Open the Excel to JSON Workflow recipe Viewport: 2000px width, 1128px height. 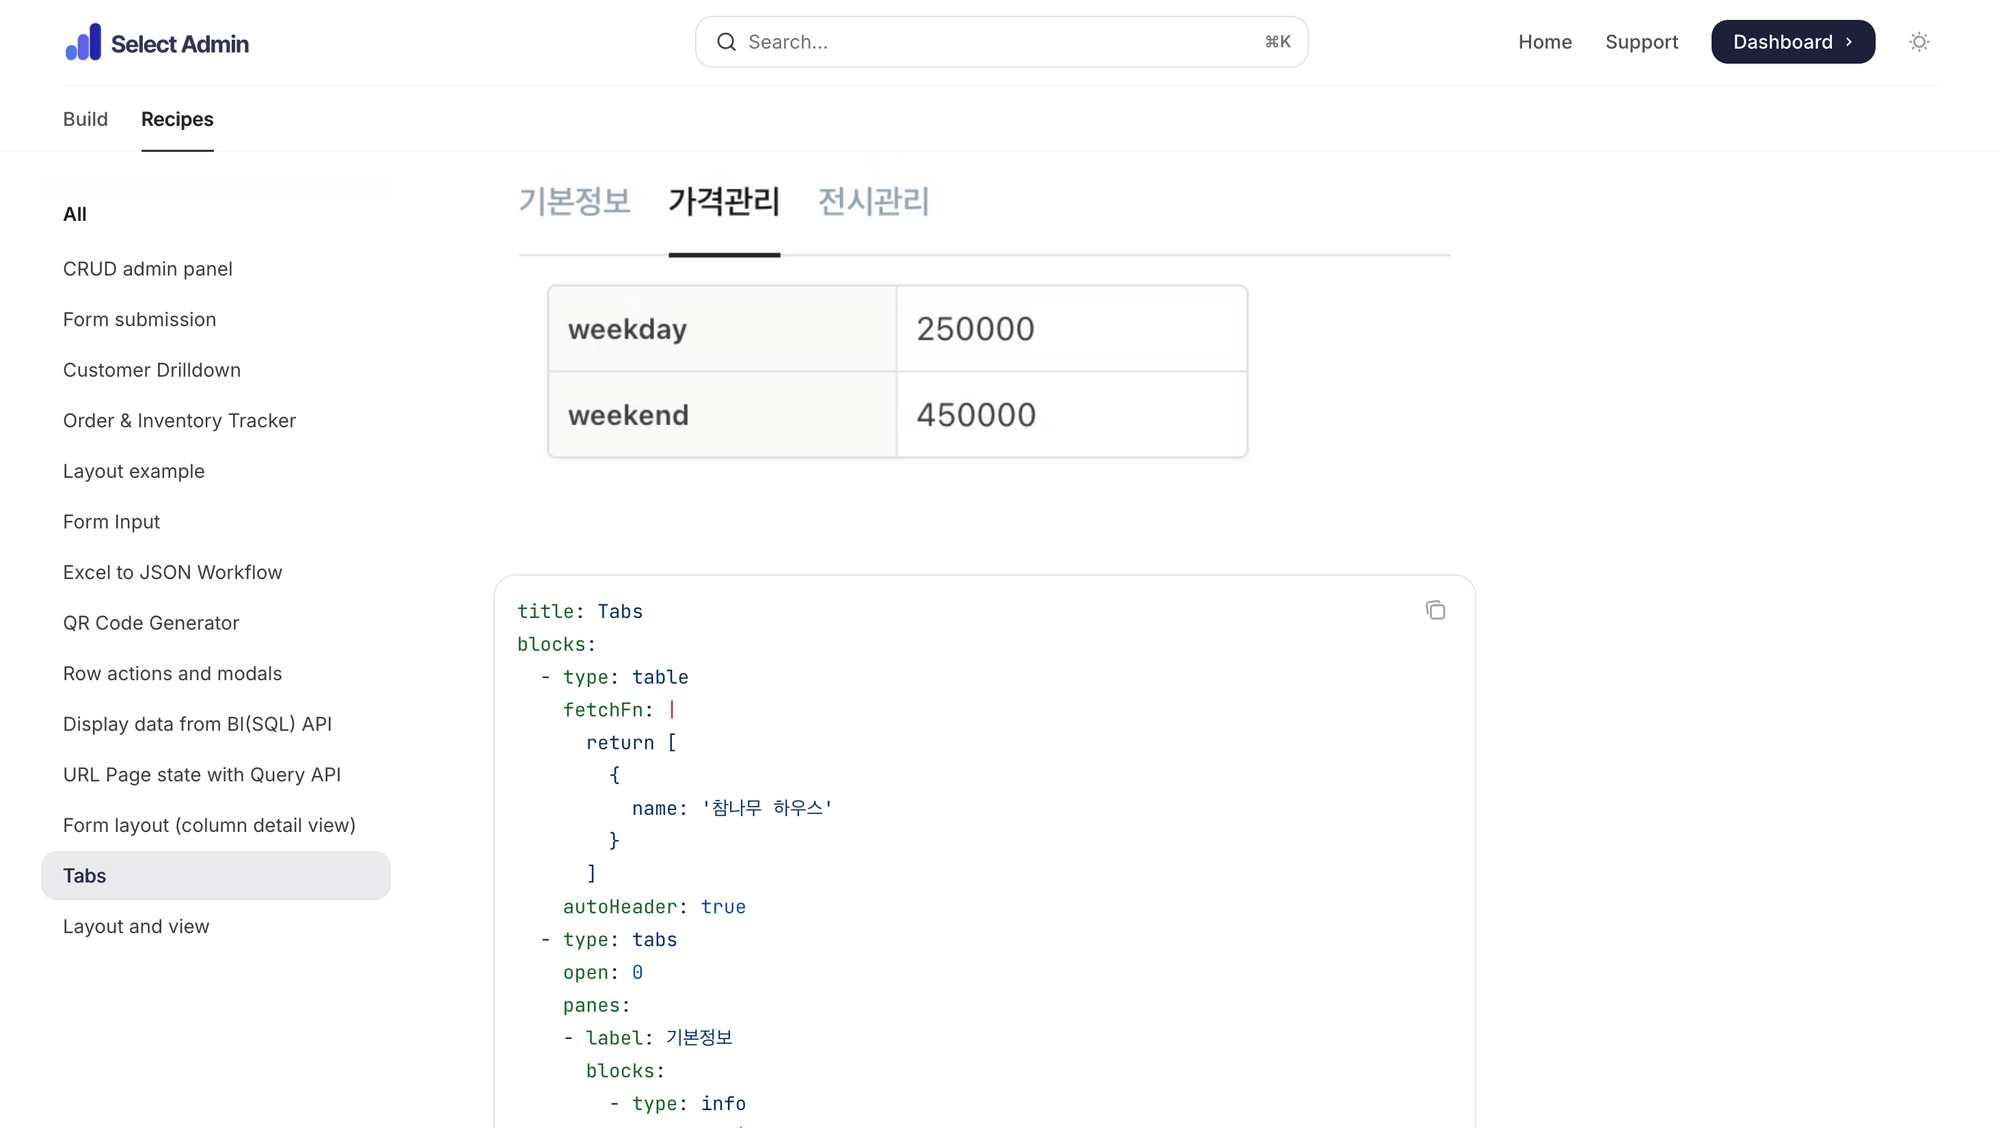172,571
